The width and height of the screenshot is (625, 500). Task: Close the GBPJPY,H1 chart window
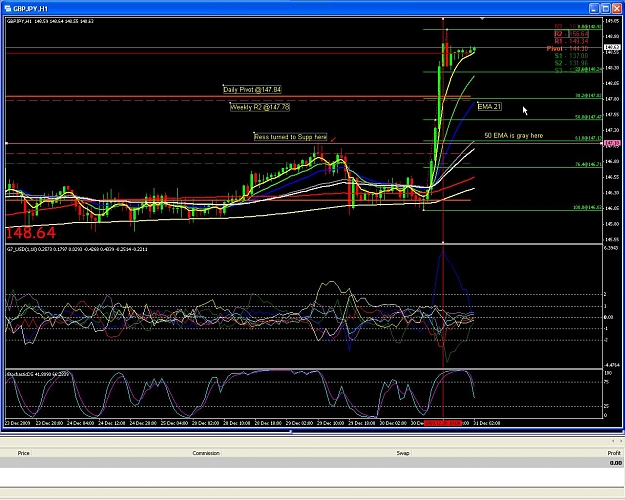point(617,8)
